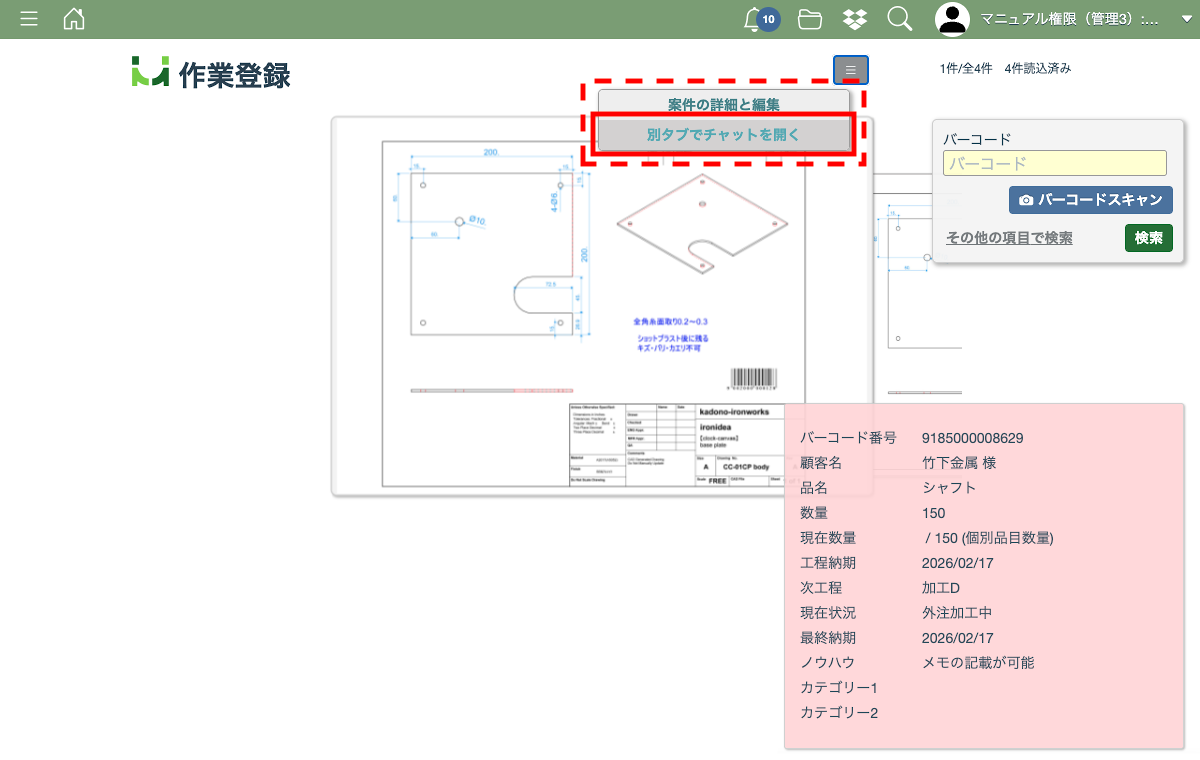Viewport: 1200px width, 760px height.
Task: Click the magnifying glass search icon
Action: click(899, 19)
